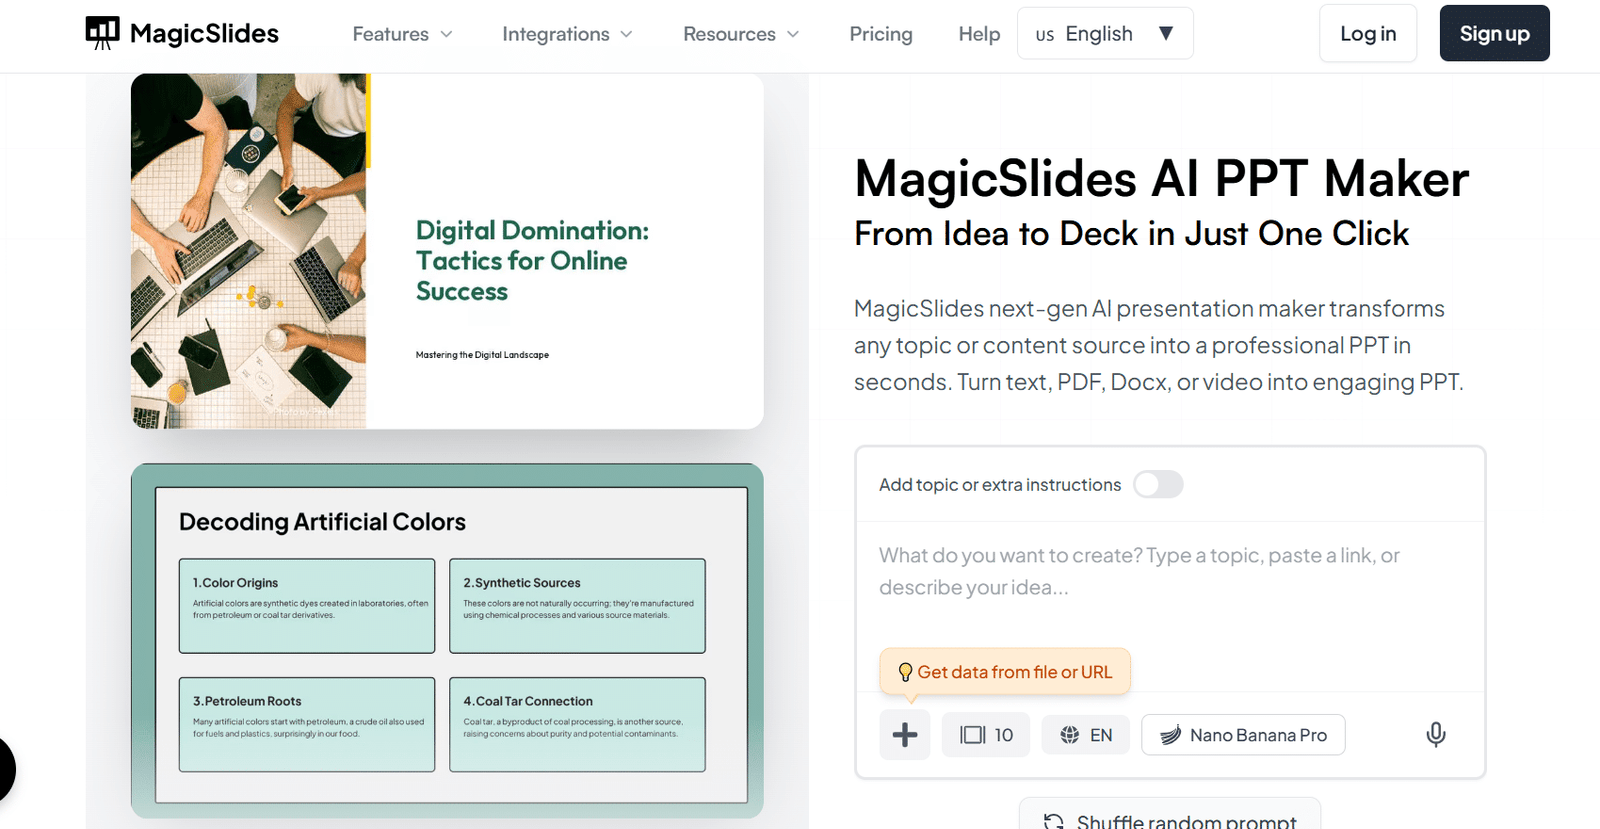Image resolution: width=1600 pixels, height=829 pixels.
Task: Open the Help menu item
Action: 978,34
